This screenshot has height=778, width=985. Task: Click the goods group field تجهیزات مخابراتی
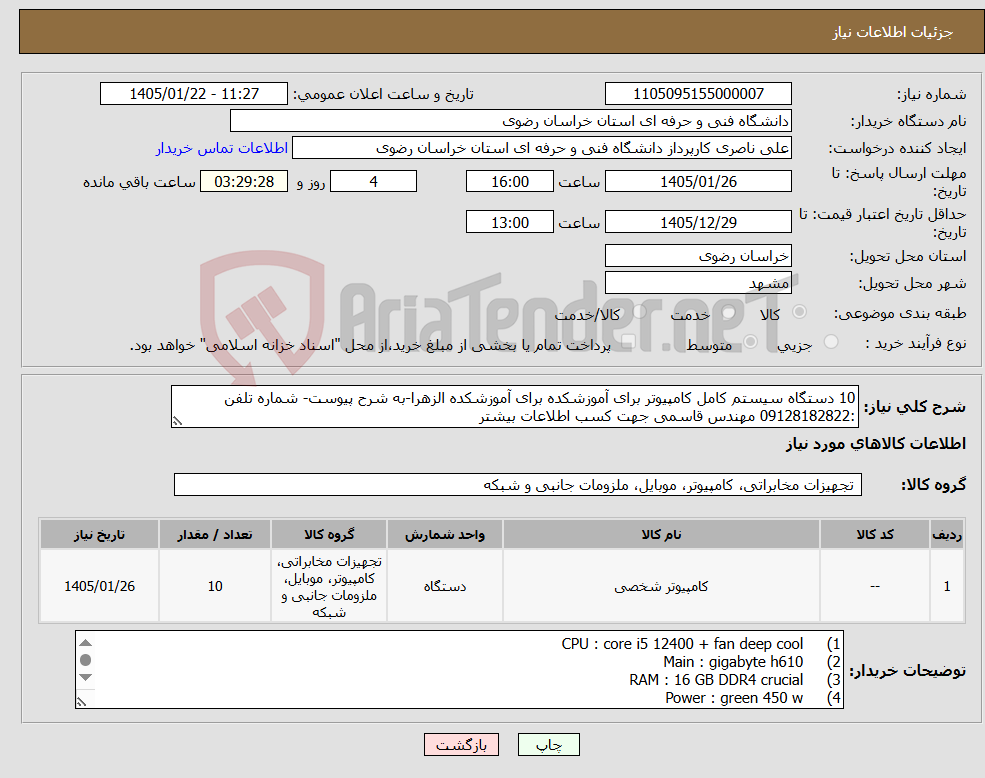[x=518, y=485]
